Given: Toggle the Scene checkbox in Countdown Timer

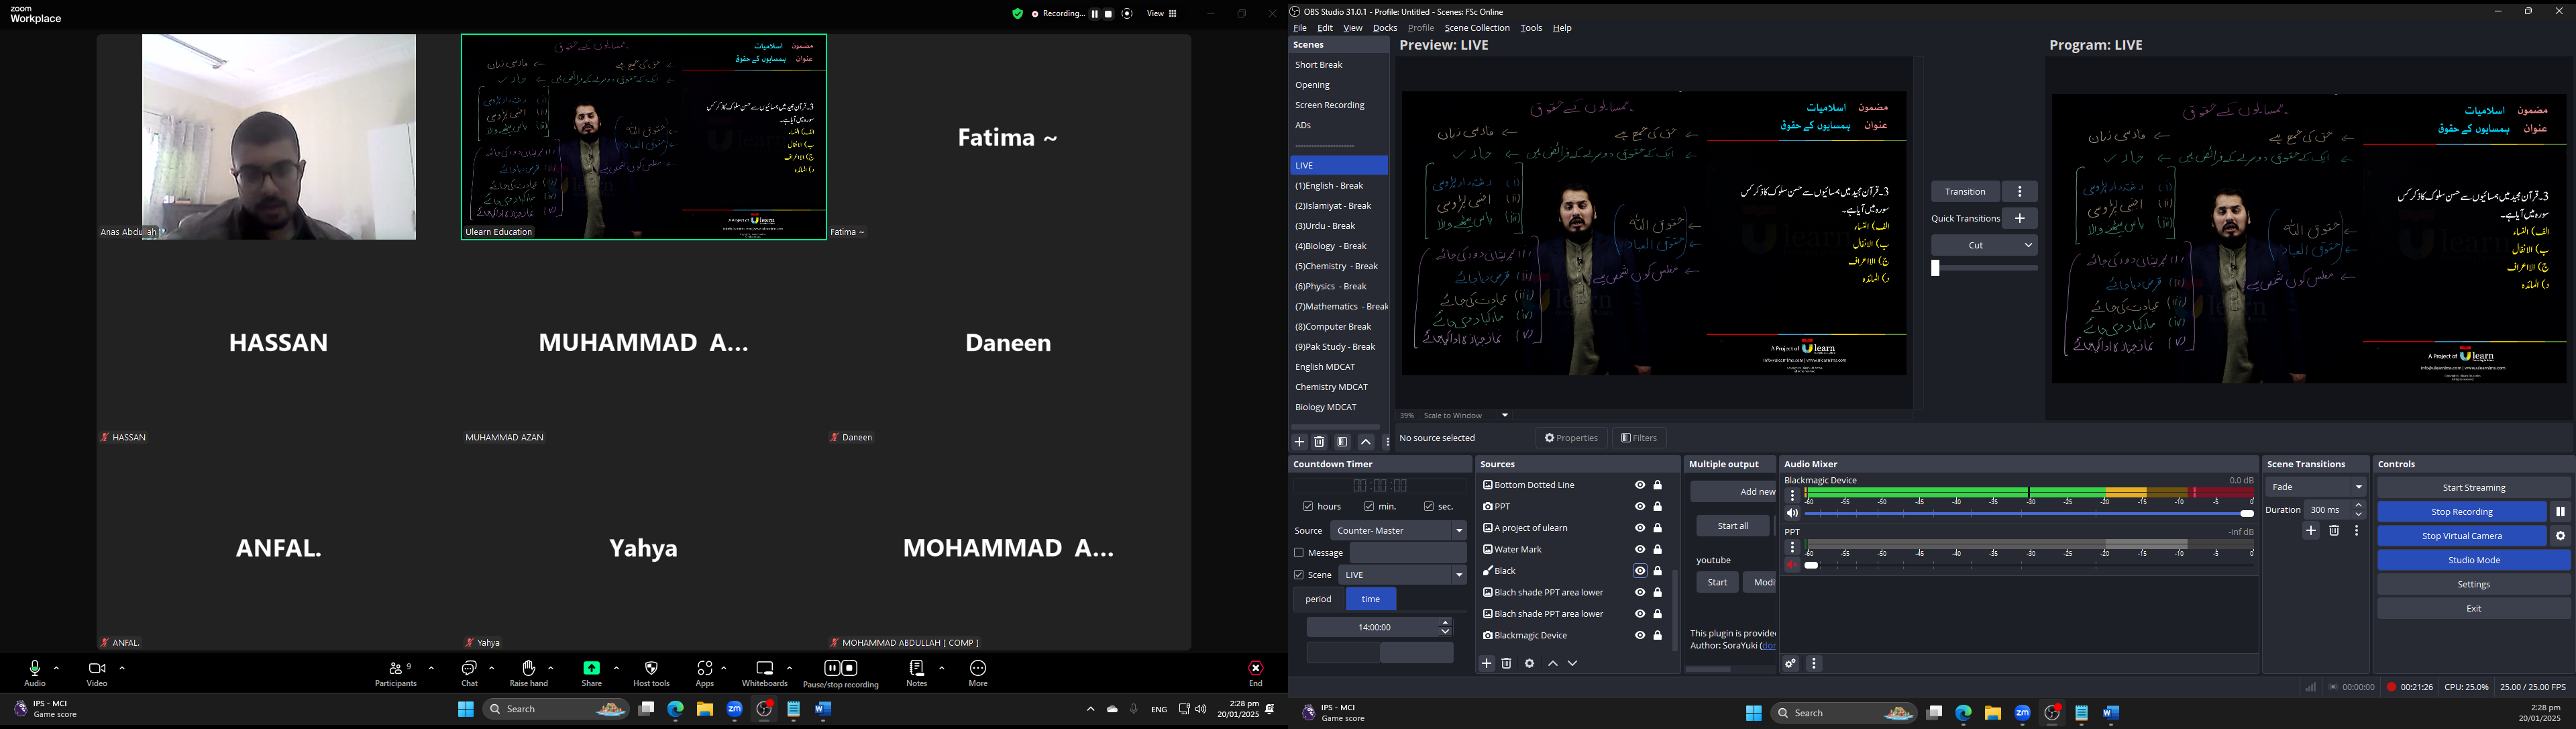Looking at the screenshot, I should point(1299,575).
